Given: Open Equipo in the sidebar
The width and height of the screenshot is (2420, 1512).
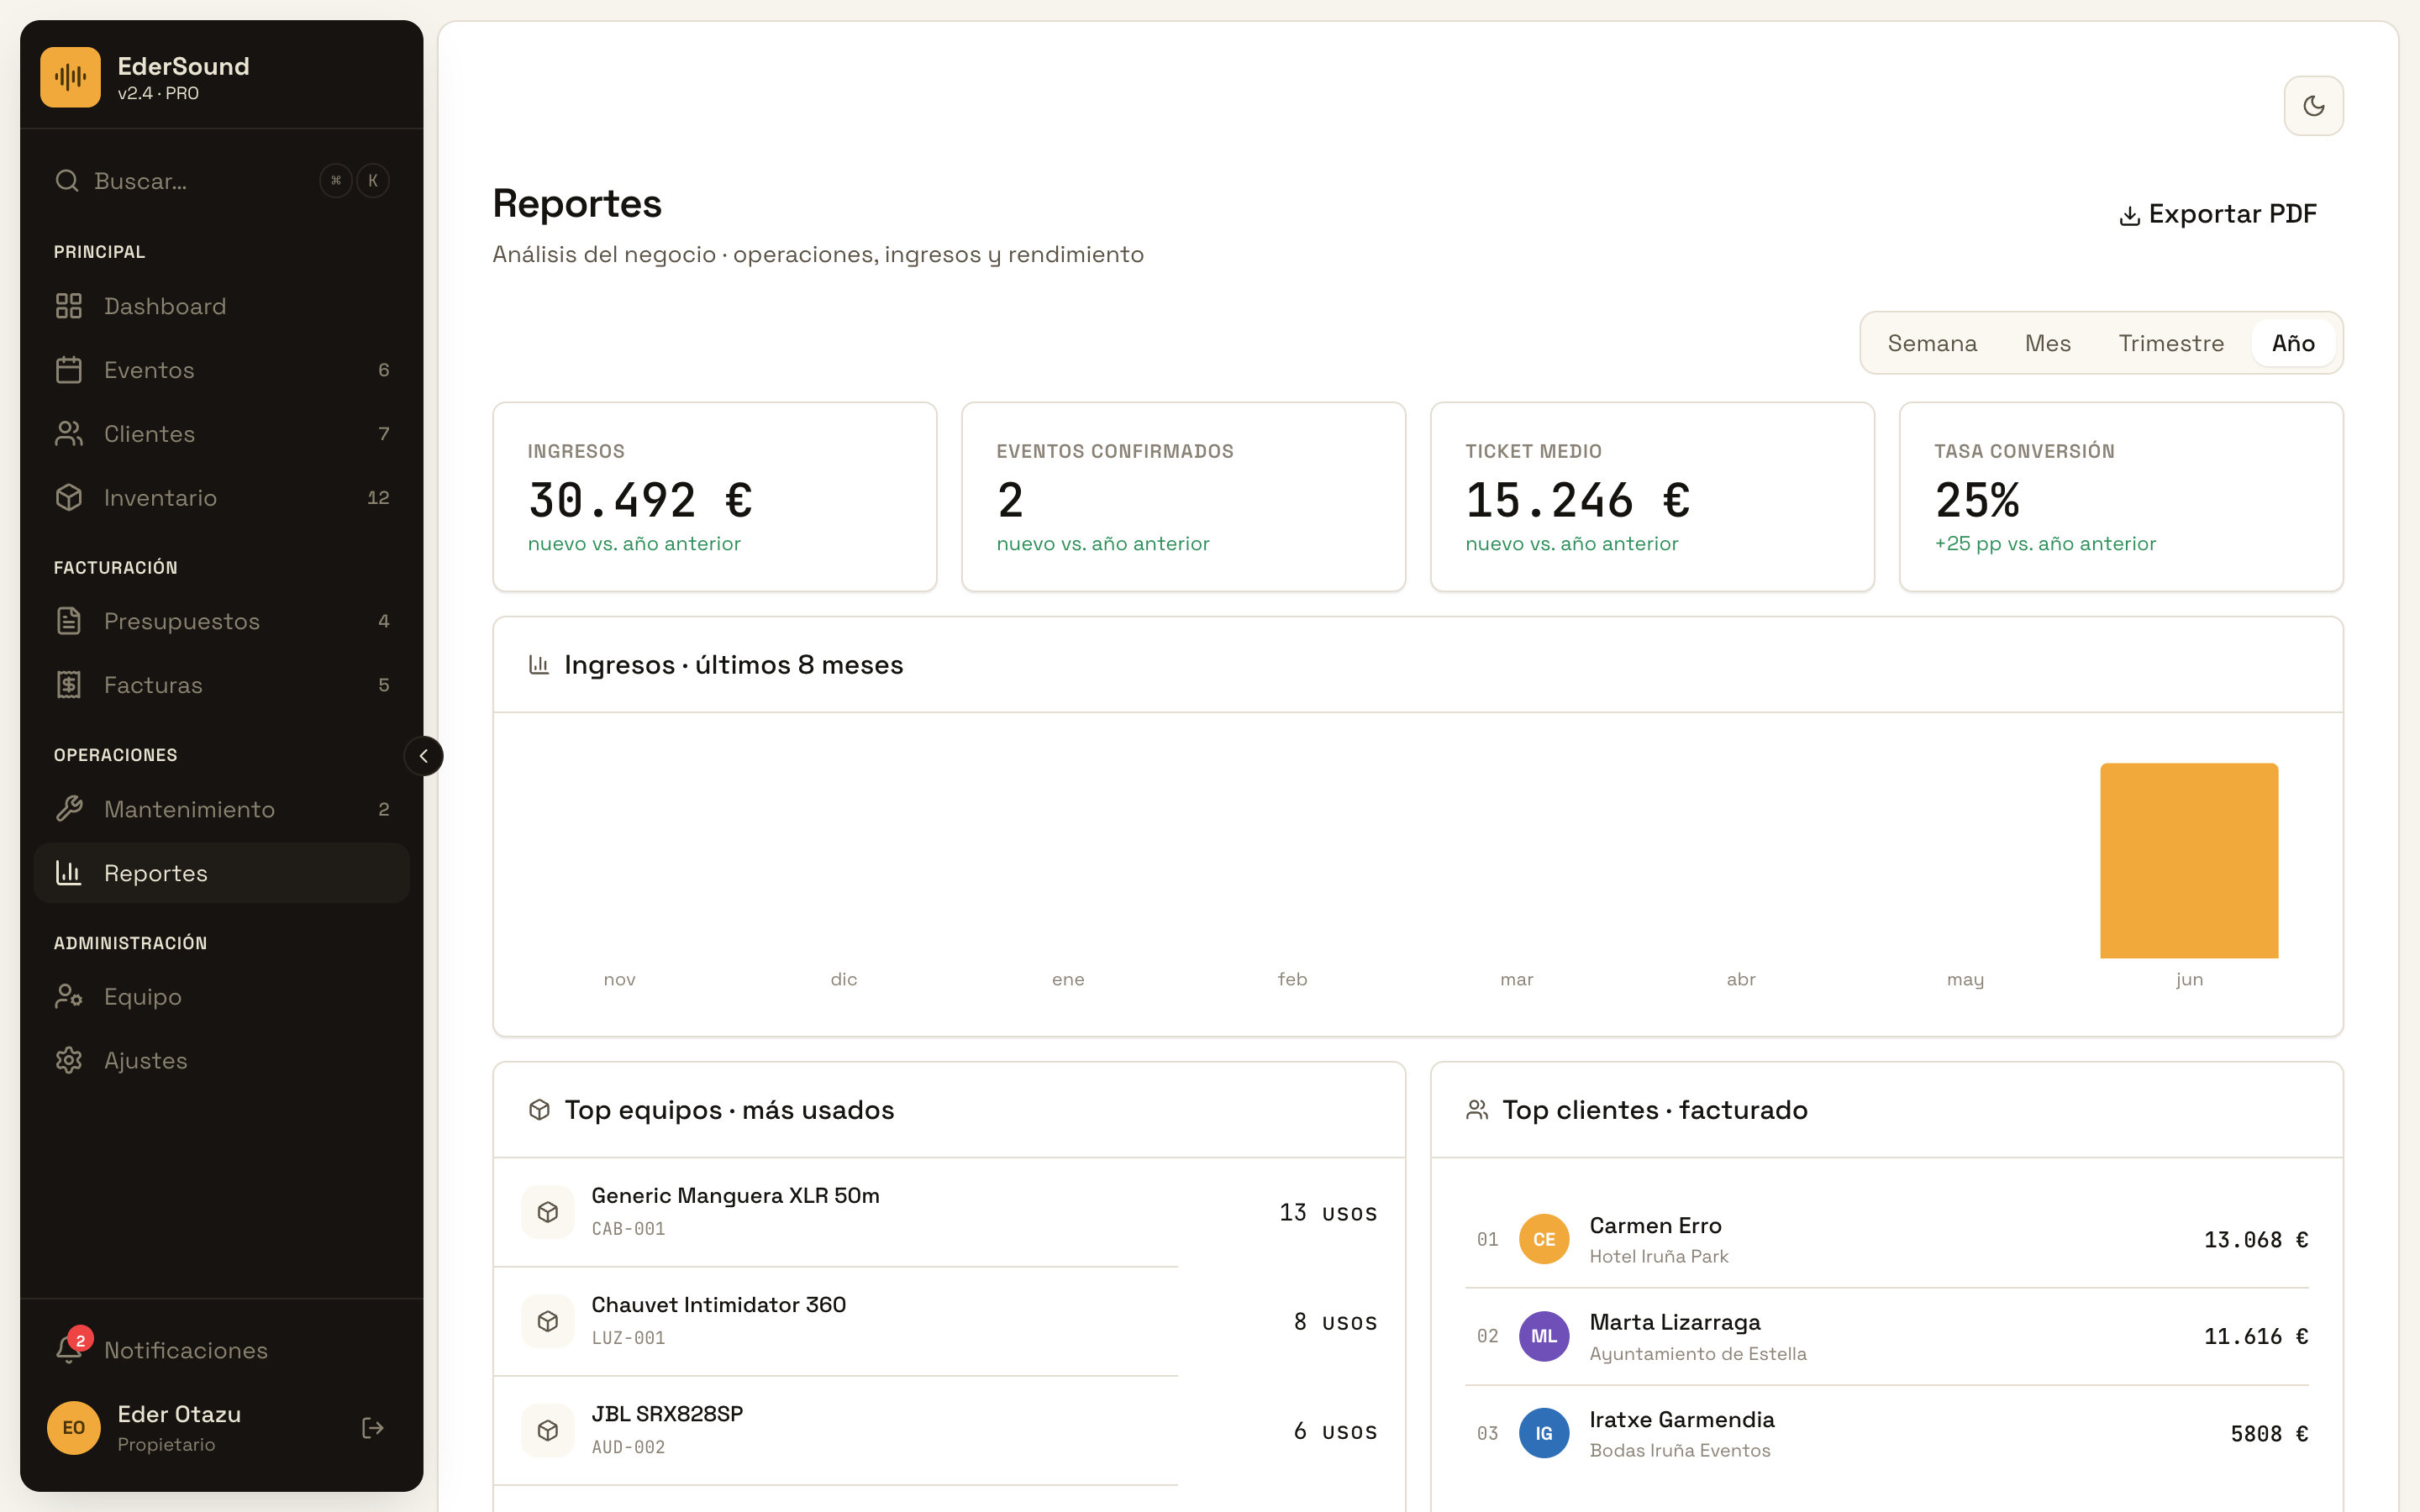Looking at the screenshot, I should (x=221, y=997).
